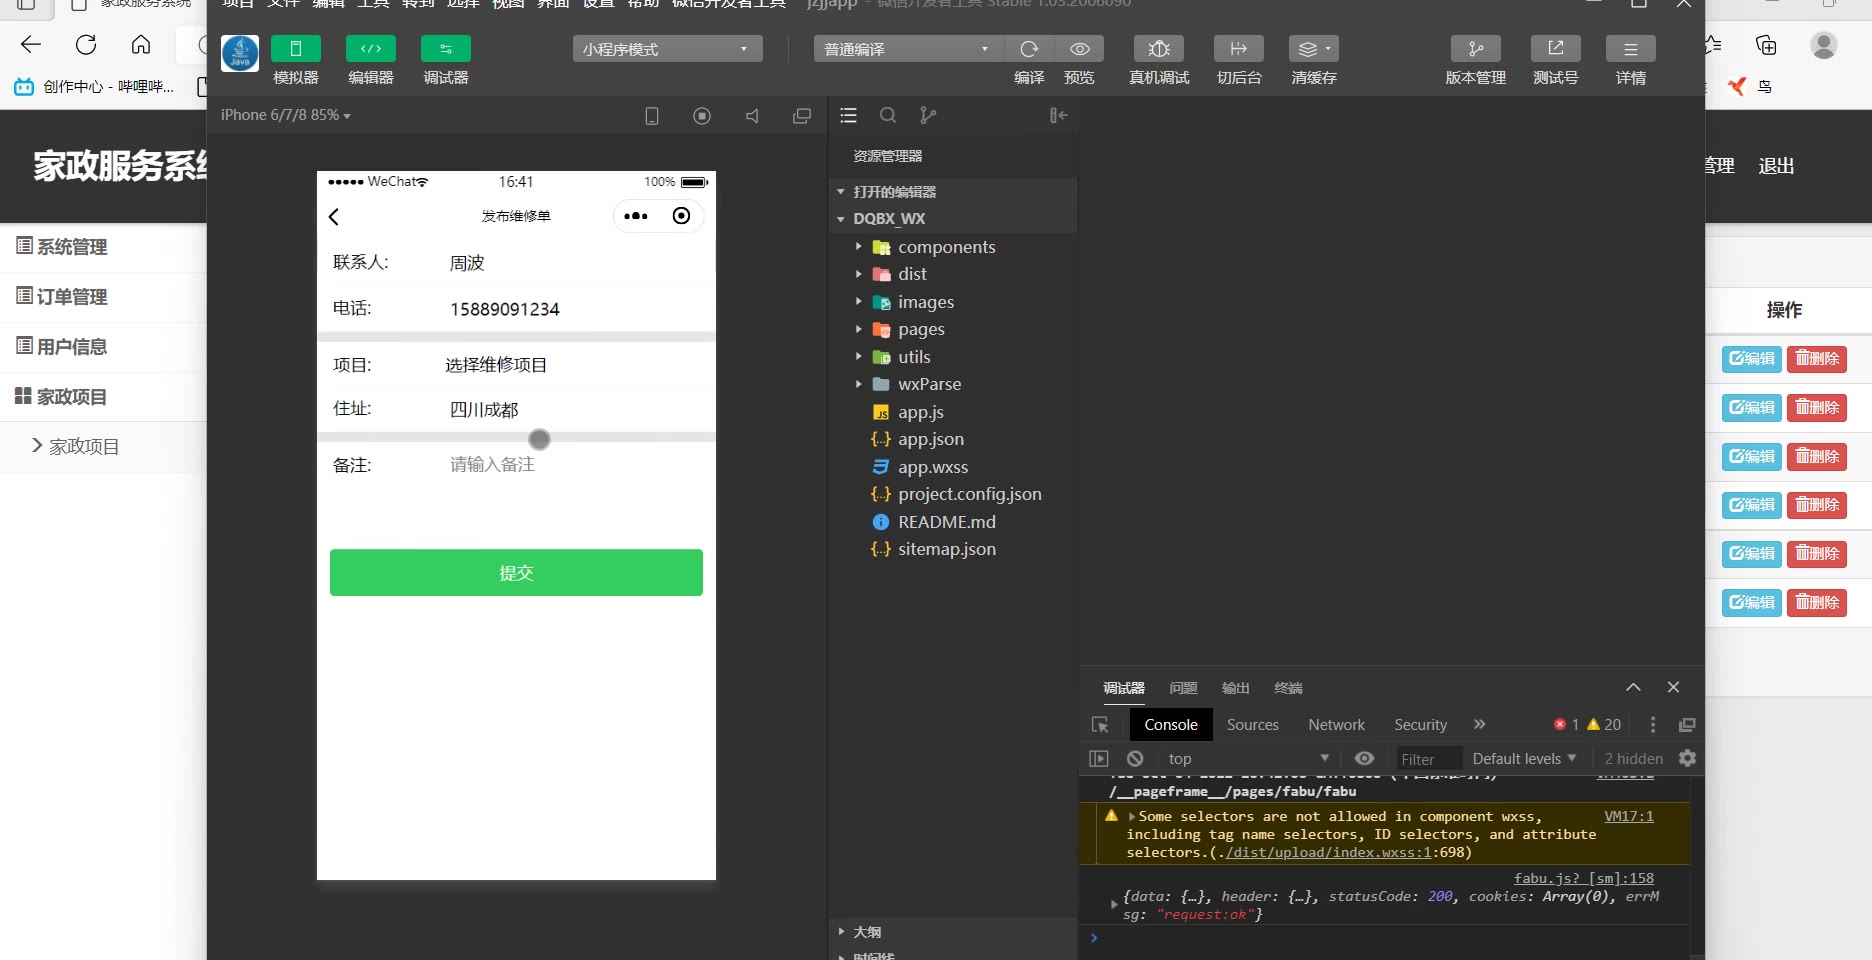Toggle the debugger panel button

click(x=446, y=49)
